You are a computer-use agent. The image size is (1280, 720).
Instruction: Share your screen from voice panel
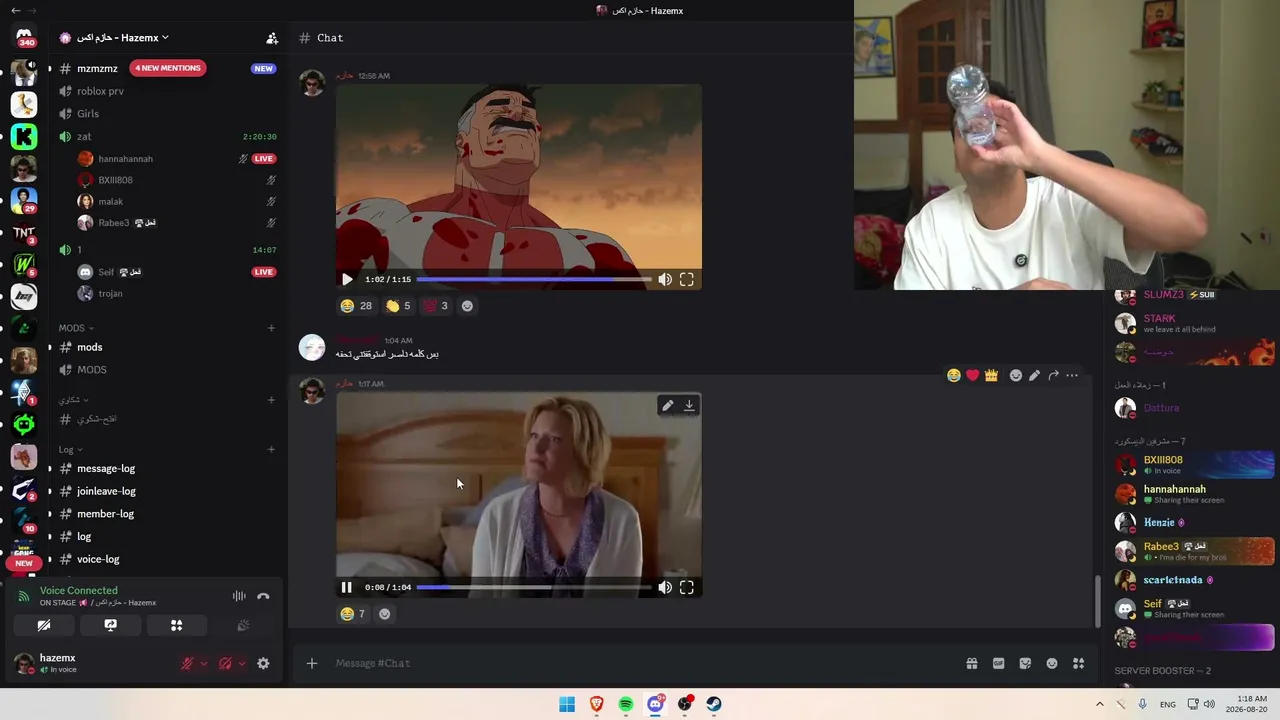click(x=110, y=625)
